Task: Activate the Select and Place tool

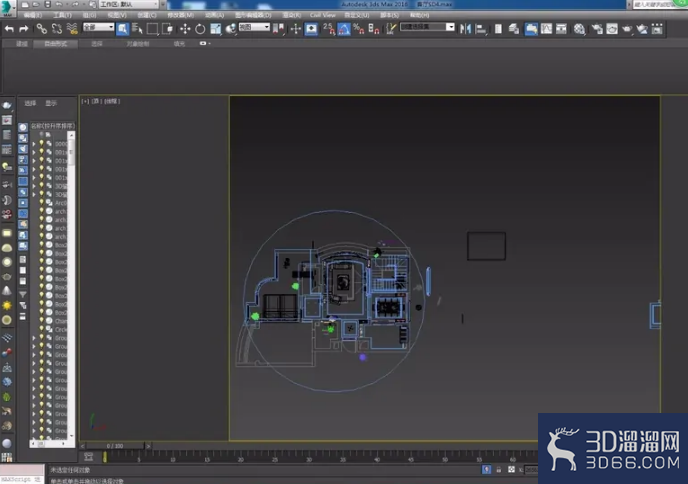Action: point(230,29)
